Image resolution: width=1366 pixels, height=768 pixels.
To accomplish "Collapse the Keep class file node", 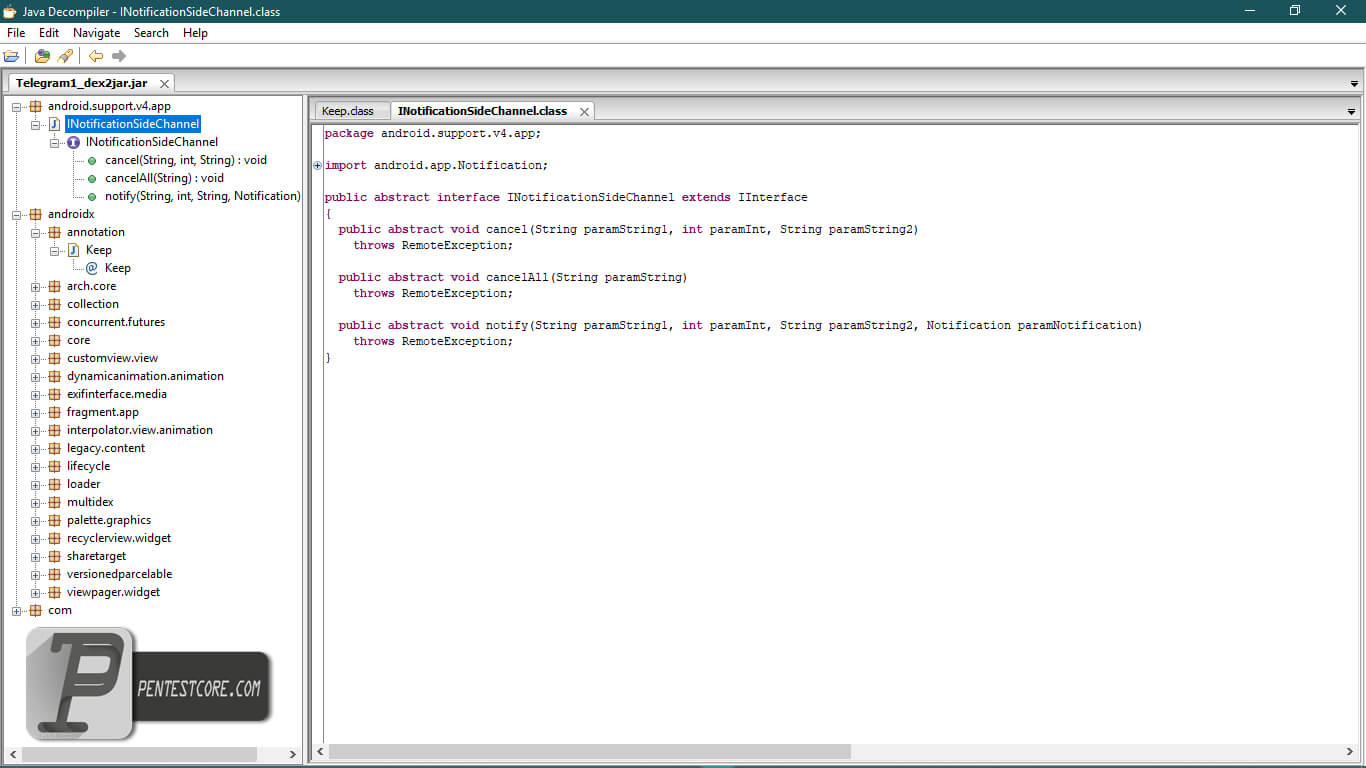I will pos(55,250).
